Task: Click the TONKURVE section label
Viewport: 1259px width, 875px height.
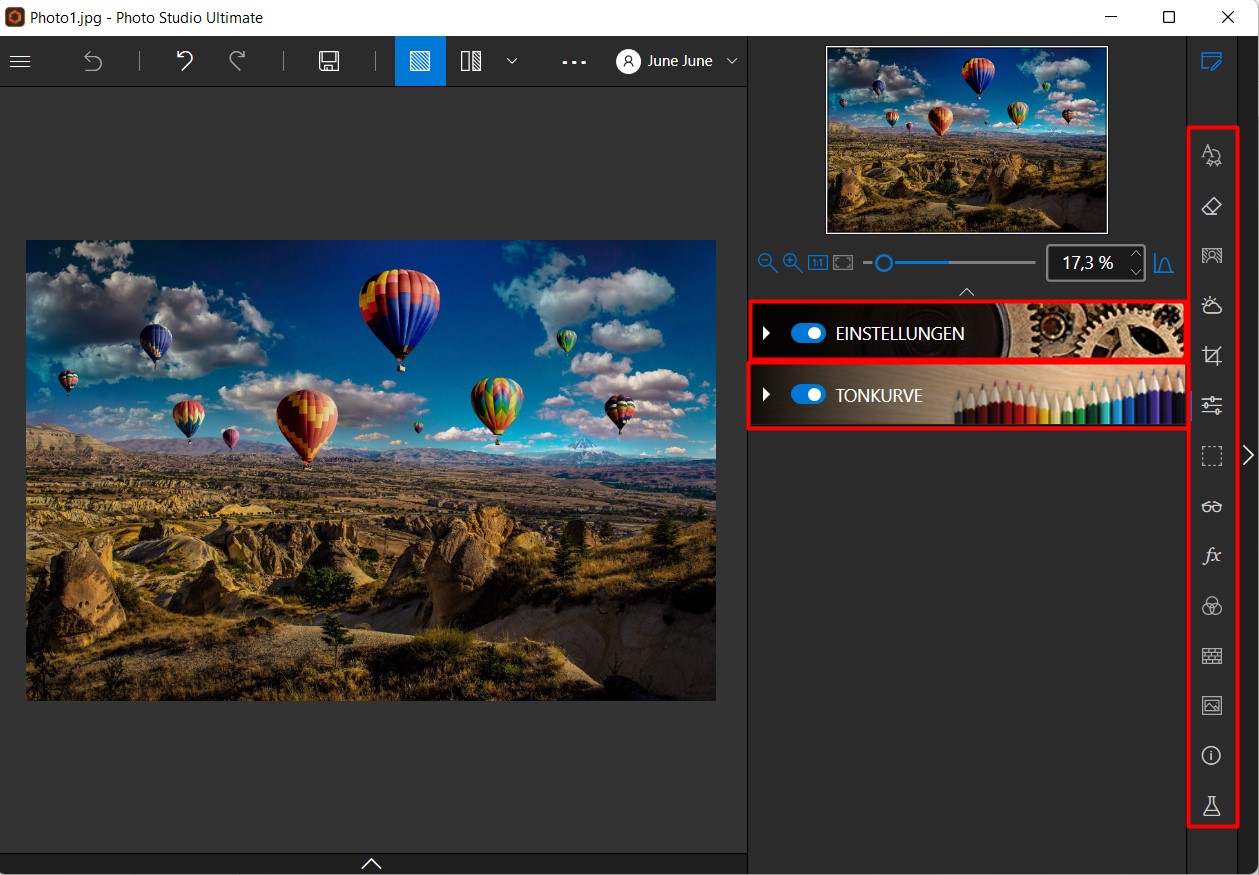Action: tap(879, 396)
